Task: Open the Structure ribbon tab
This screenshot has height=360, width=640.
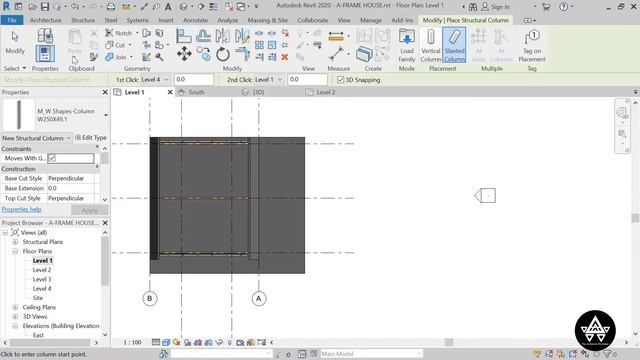Action: click(83, 20)
